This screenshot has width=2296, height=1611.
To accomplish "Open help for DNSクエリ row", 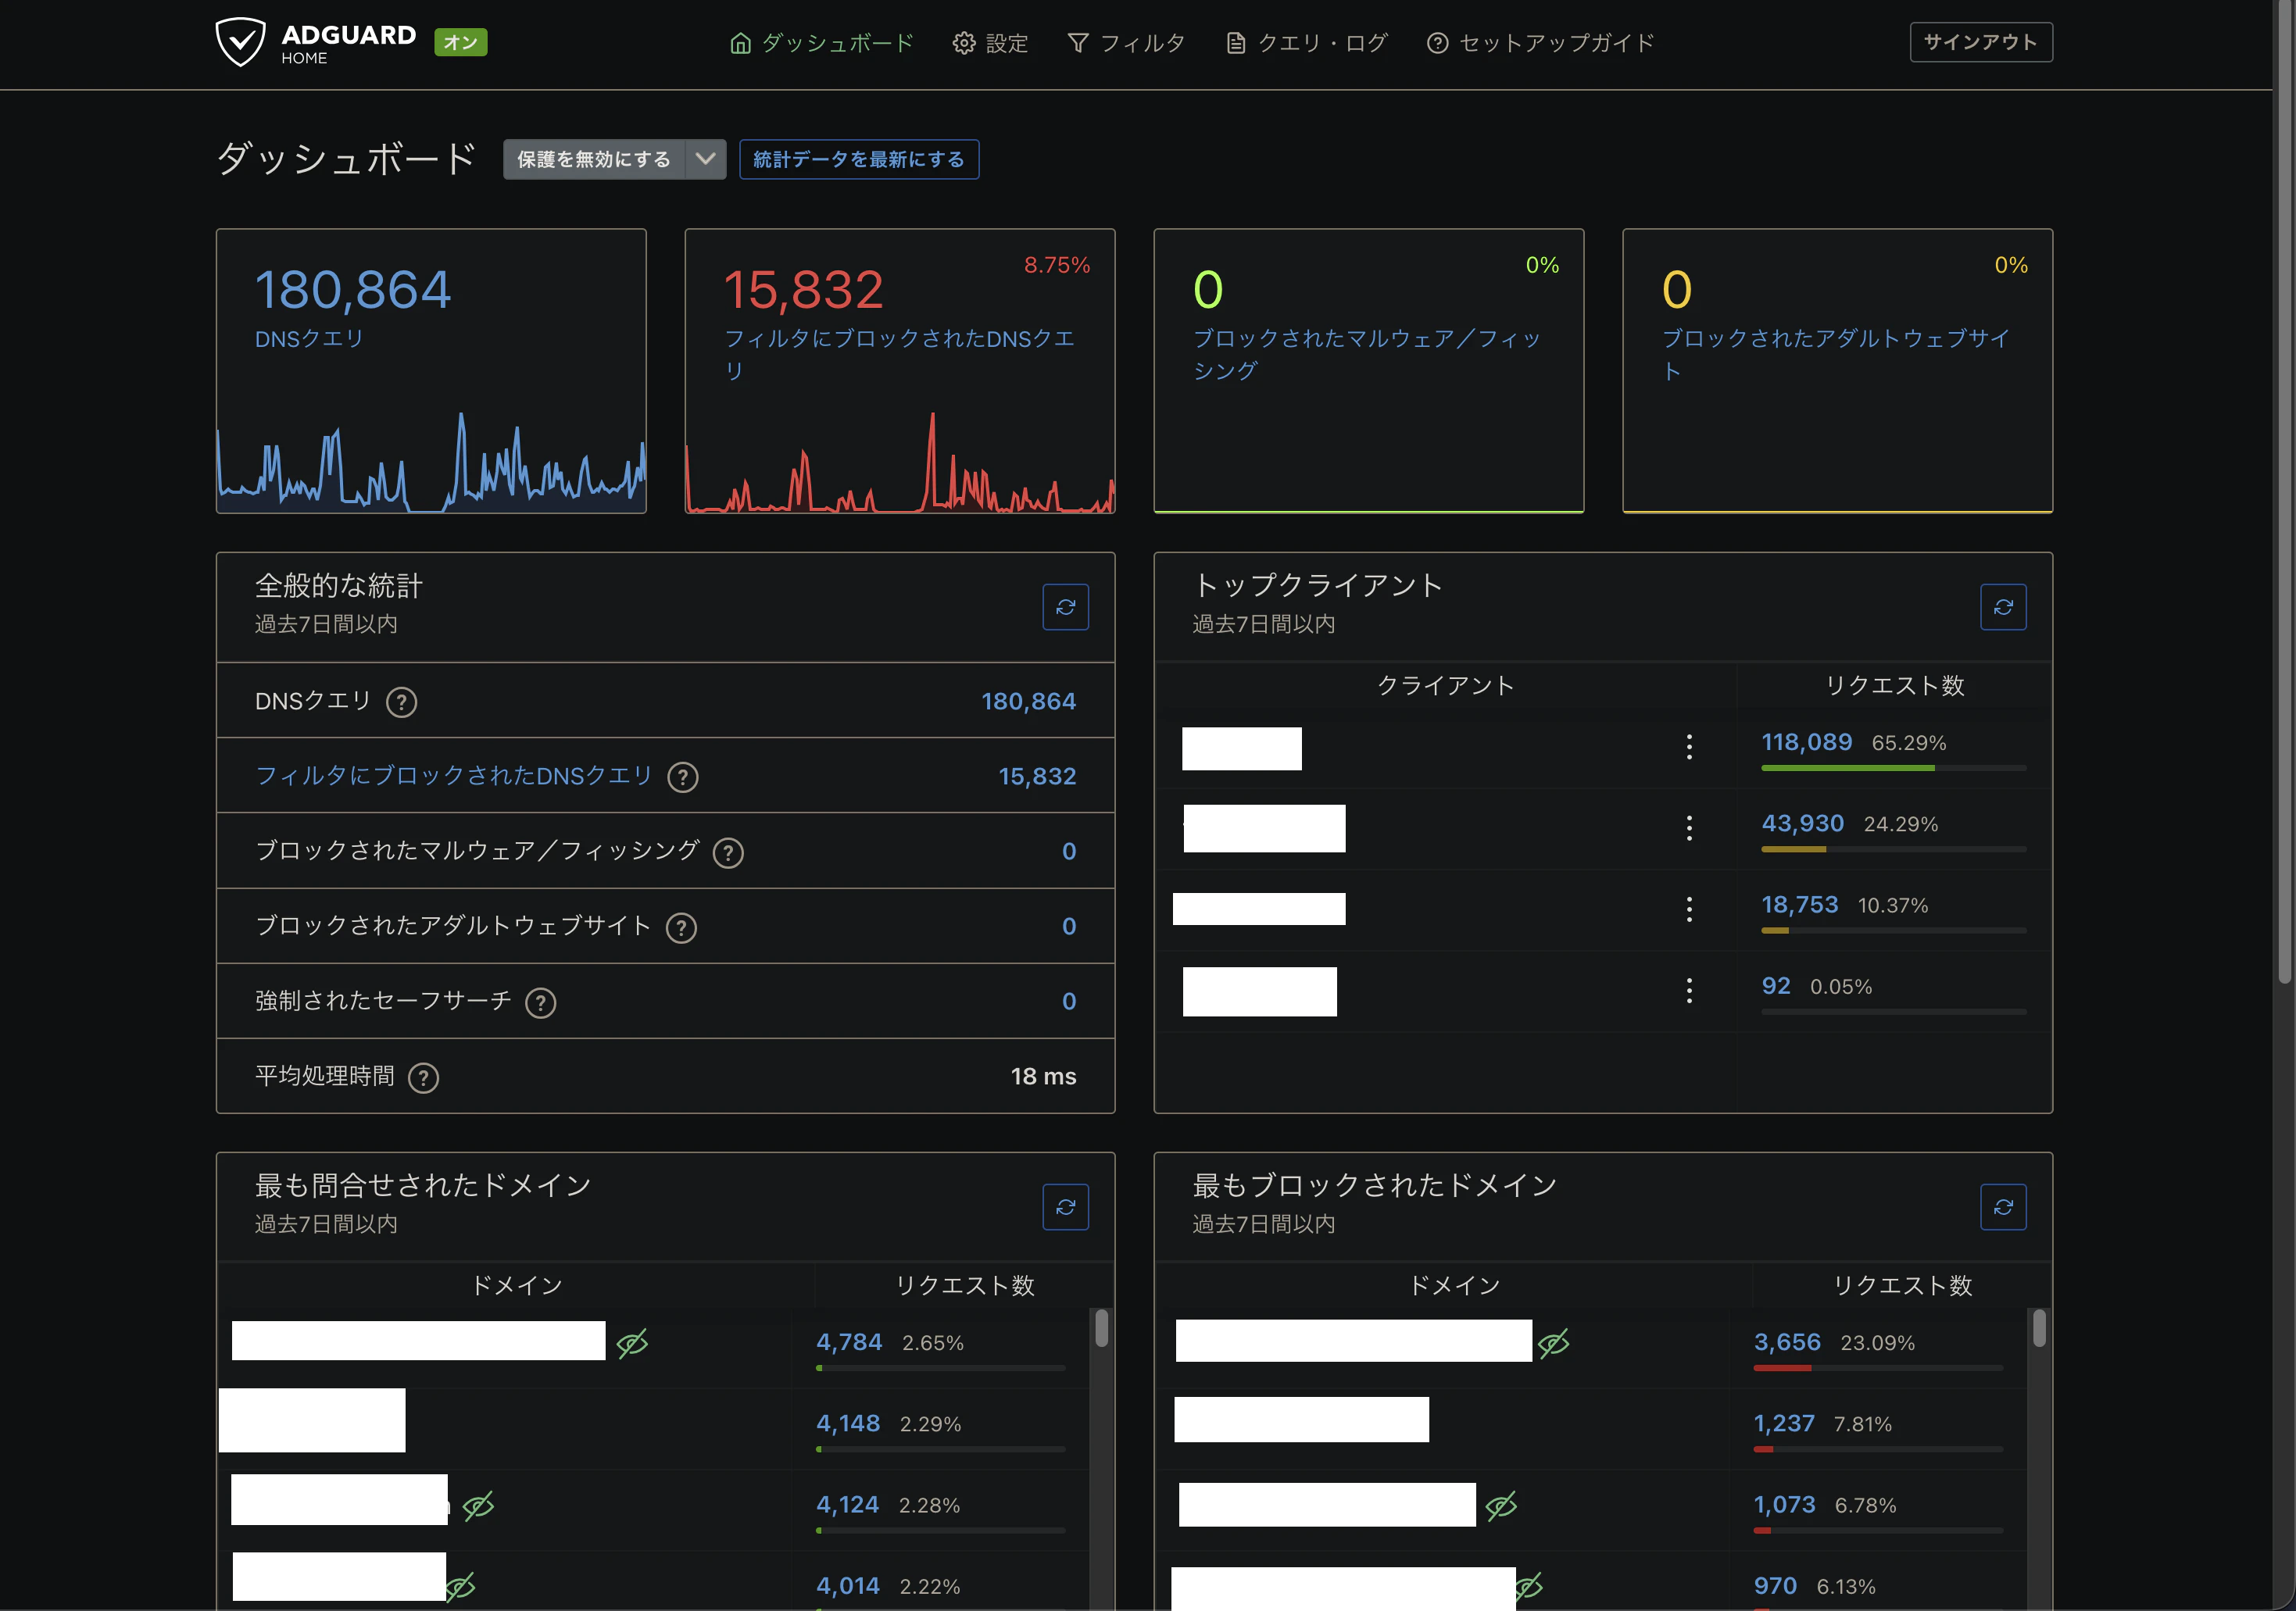I will 402,702.
